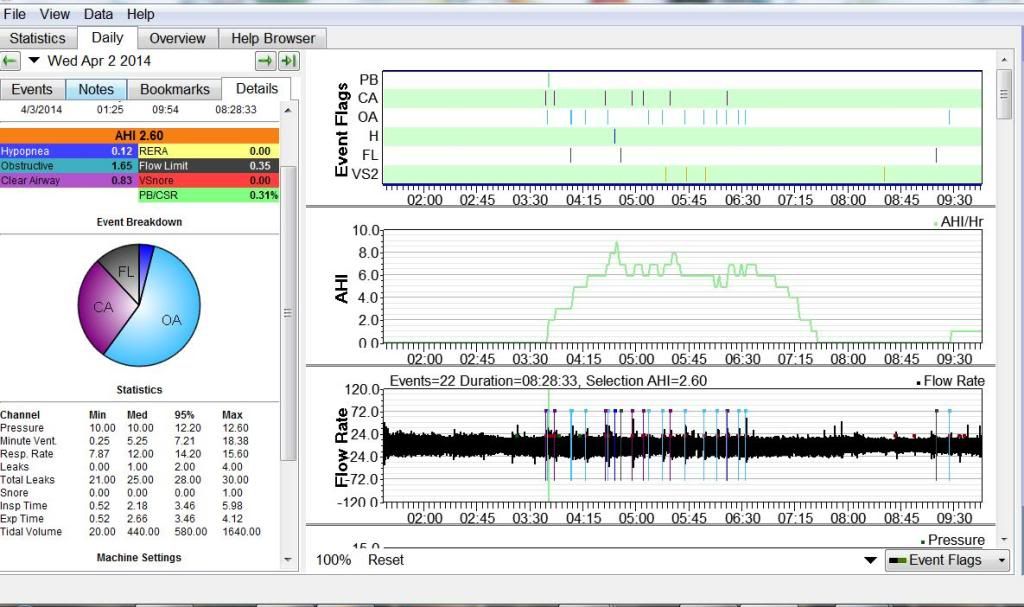
Task: Click the graph area vertical scrollbar thumb
Action: pos(1003,94)
